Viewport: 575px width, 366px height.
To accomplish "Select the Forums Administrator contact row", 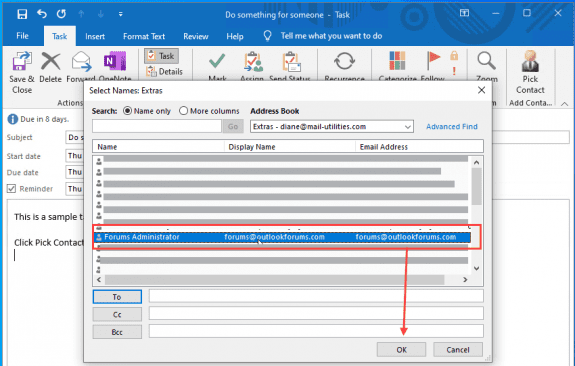I will [x=282, y=237].
